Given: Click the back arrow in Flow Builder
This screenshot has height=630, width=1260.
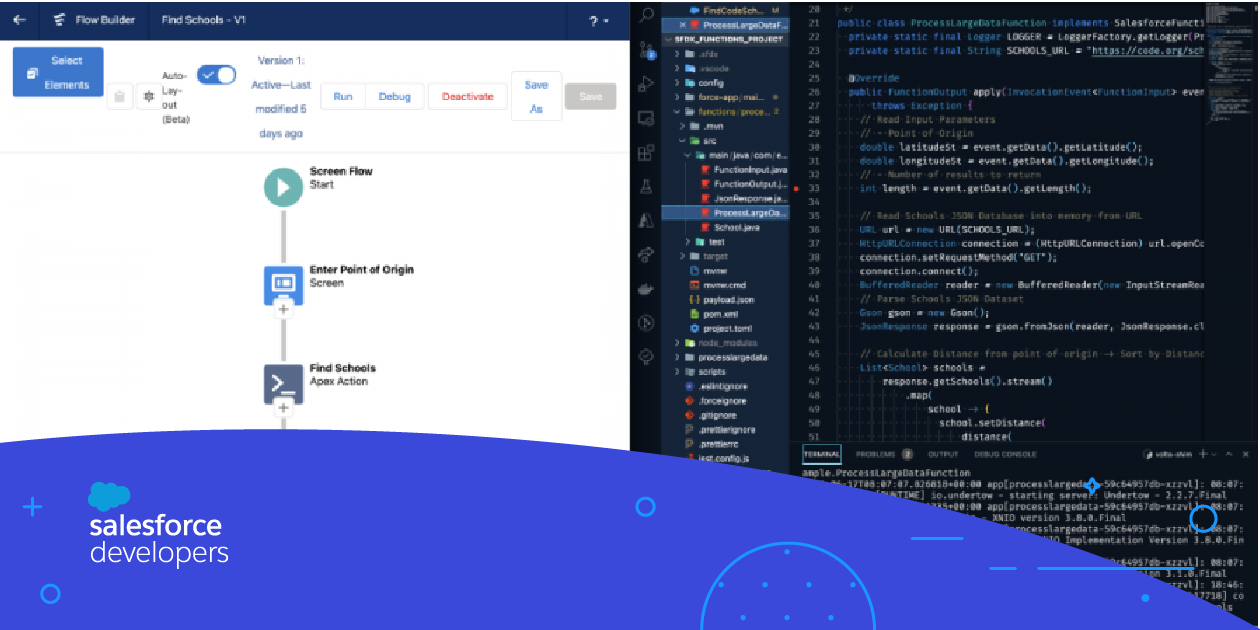Looking at the screenshot, I should (20, 20).
